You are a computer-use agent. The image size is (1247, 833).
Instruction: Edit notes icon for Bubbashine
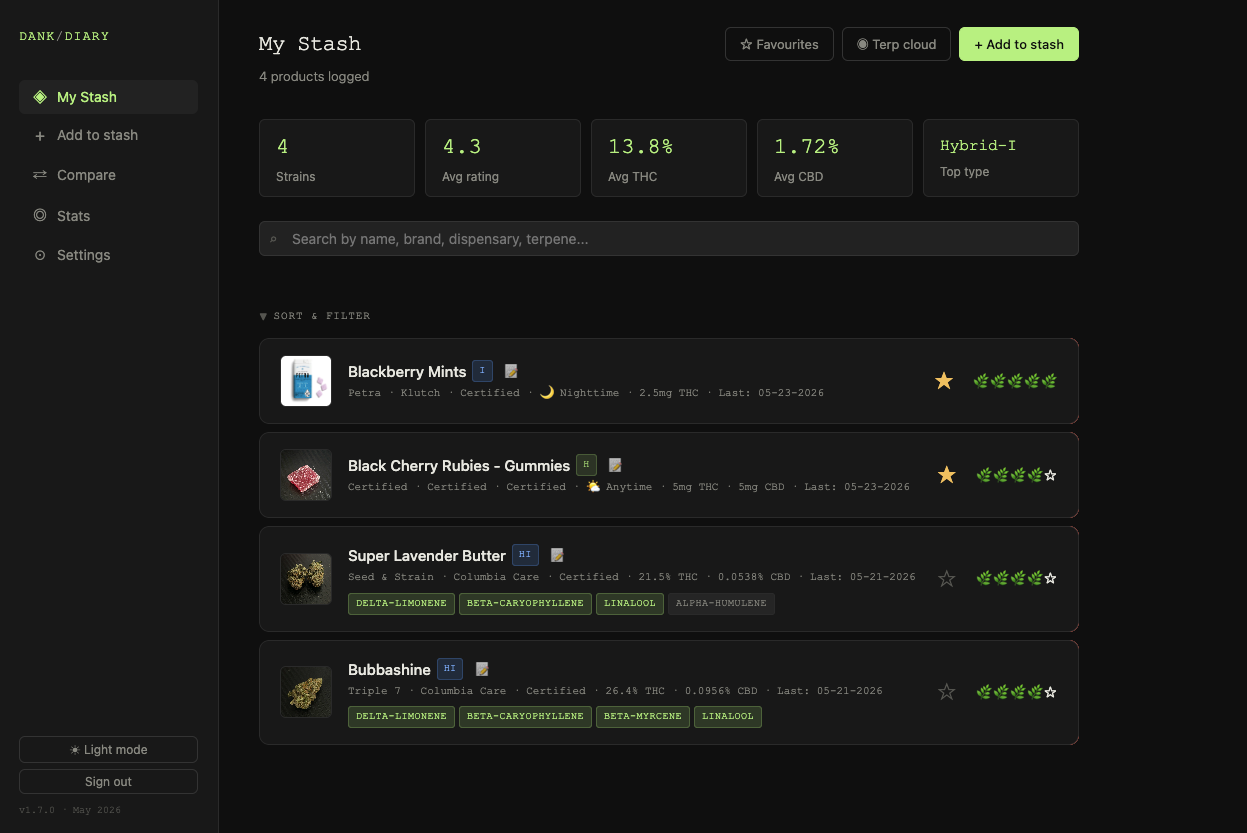[x=482, y=669]
